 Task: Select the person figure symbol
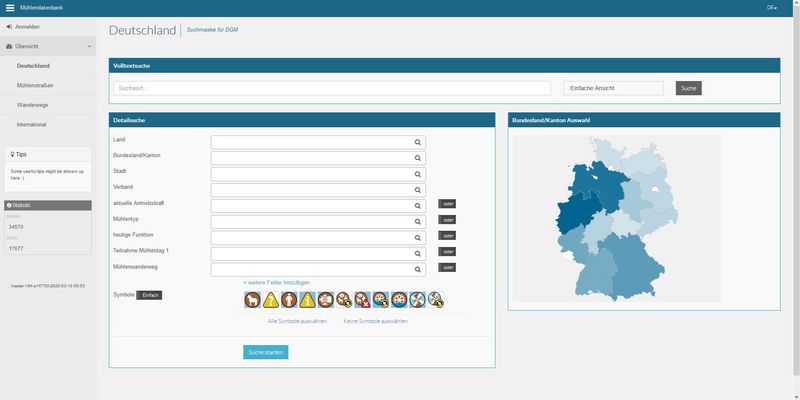click(289, 298)
